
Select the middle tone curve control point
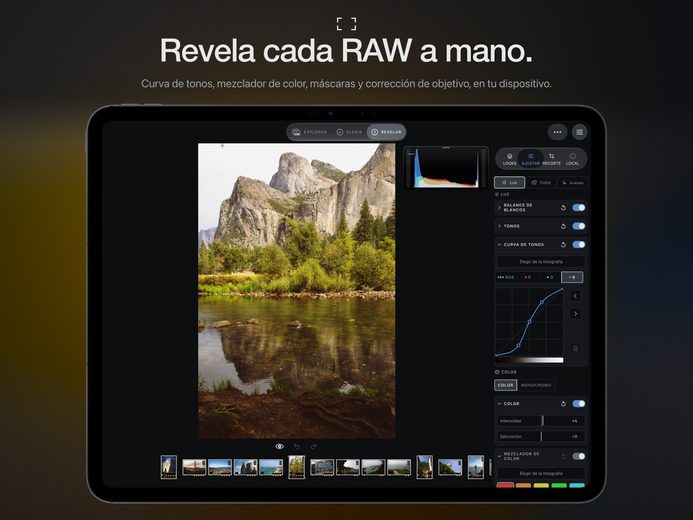[529, 322]
